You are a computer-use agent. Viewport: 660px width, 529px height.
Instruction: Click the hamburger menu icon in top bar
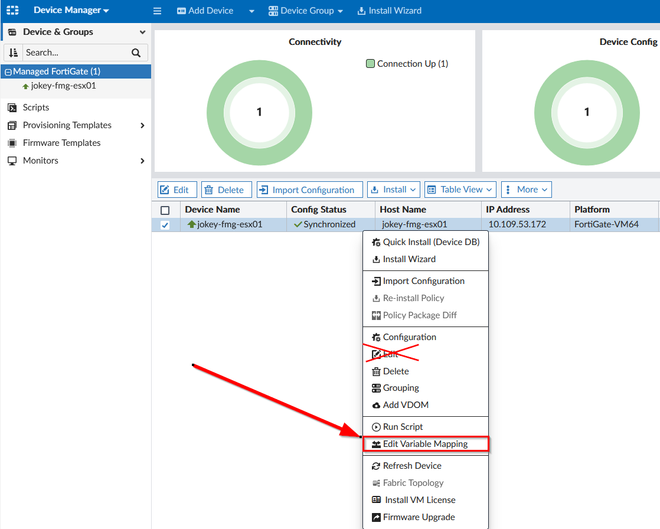pos(157,11)
